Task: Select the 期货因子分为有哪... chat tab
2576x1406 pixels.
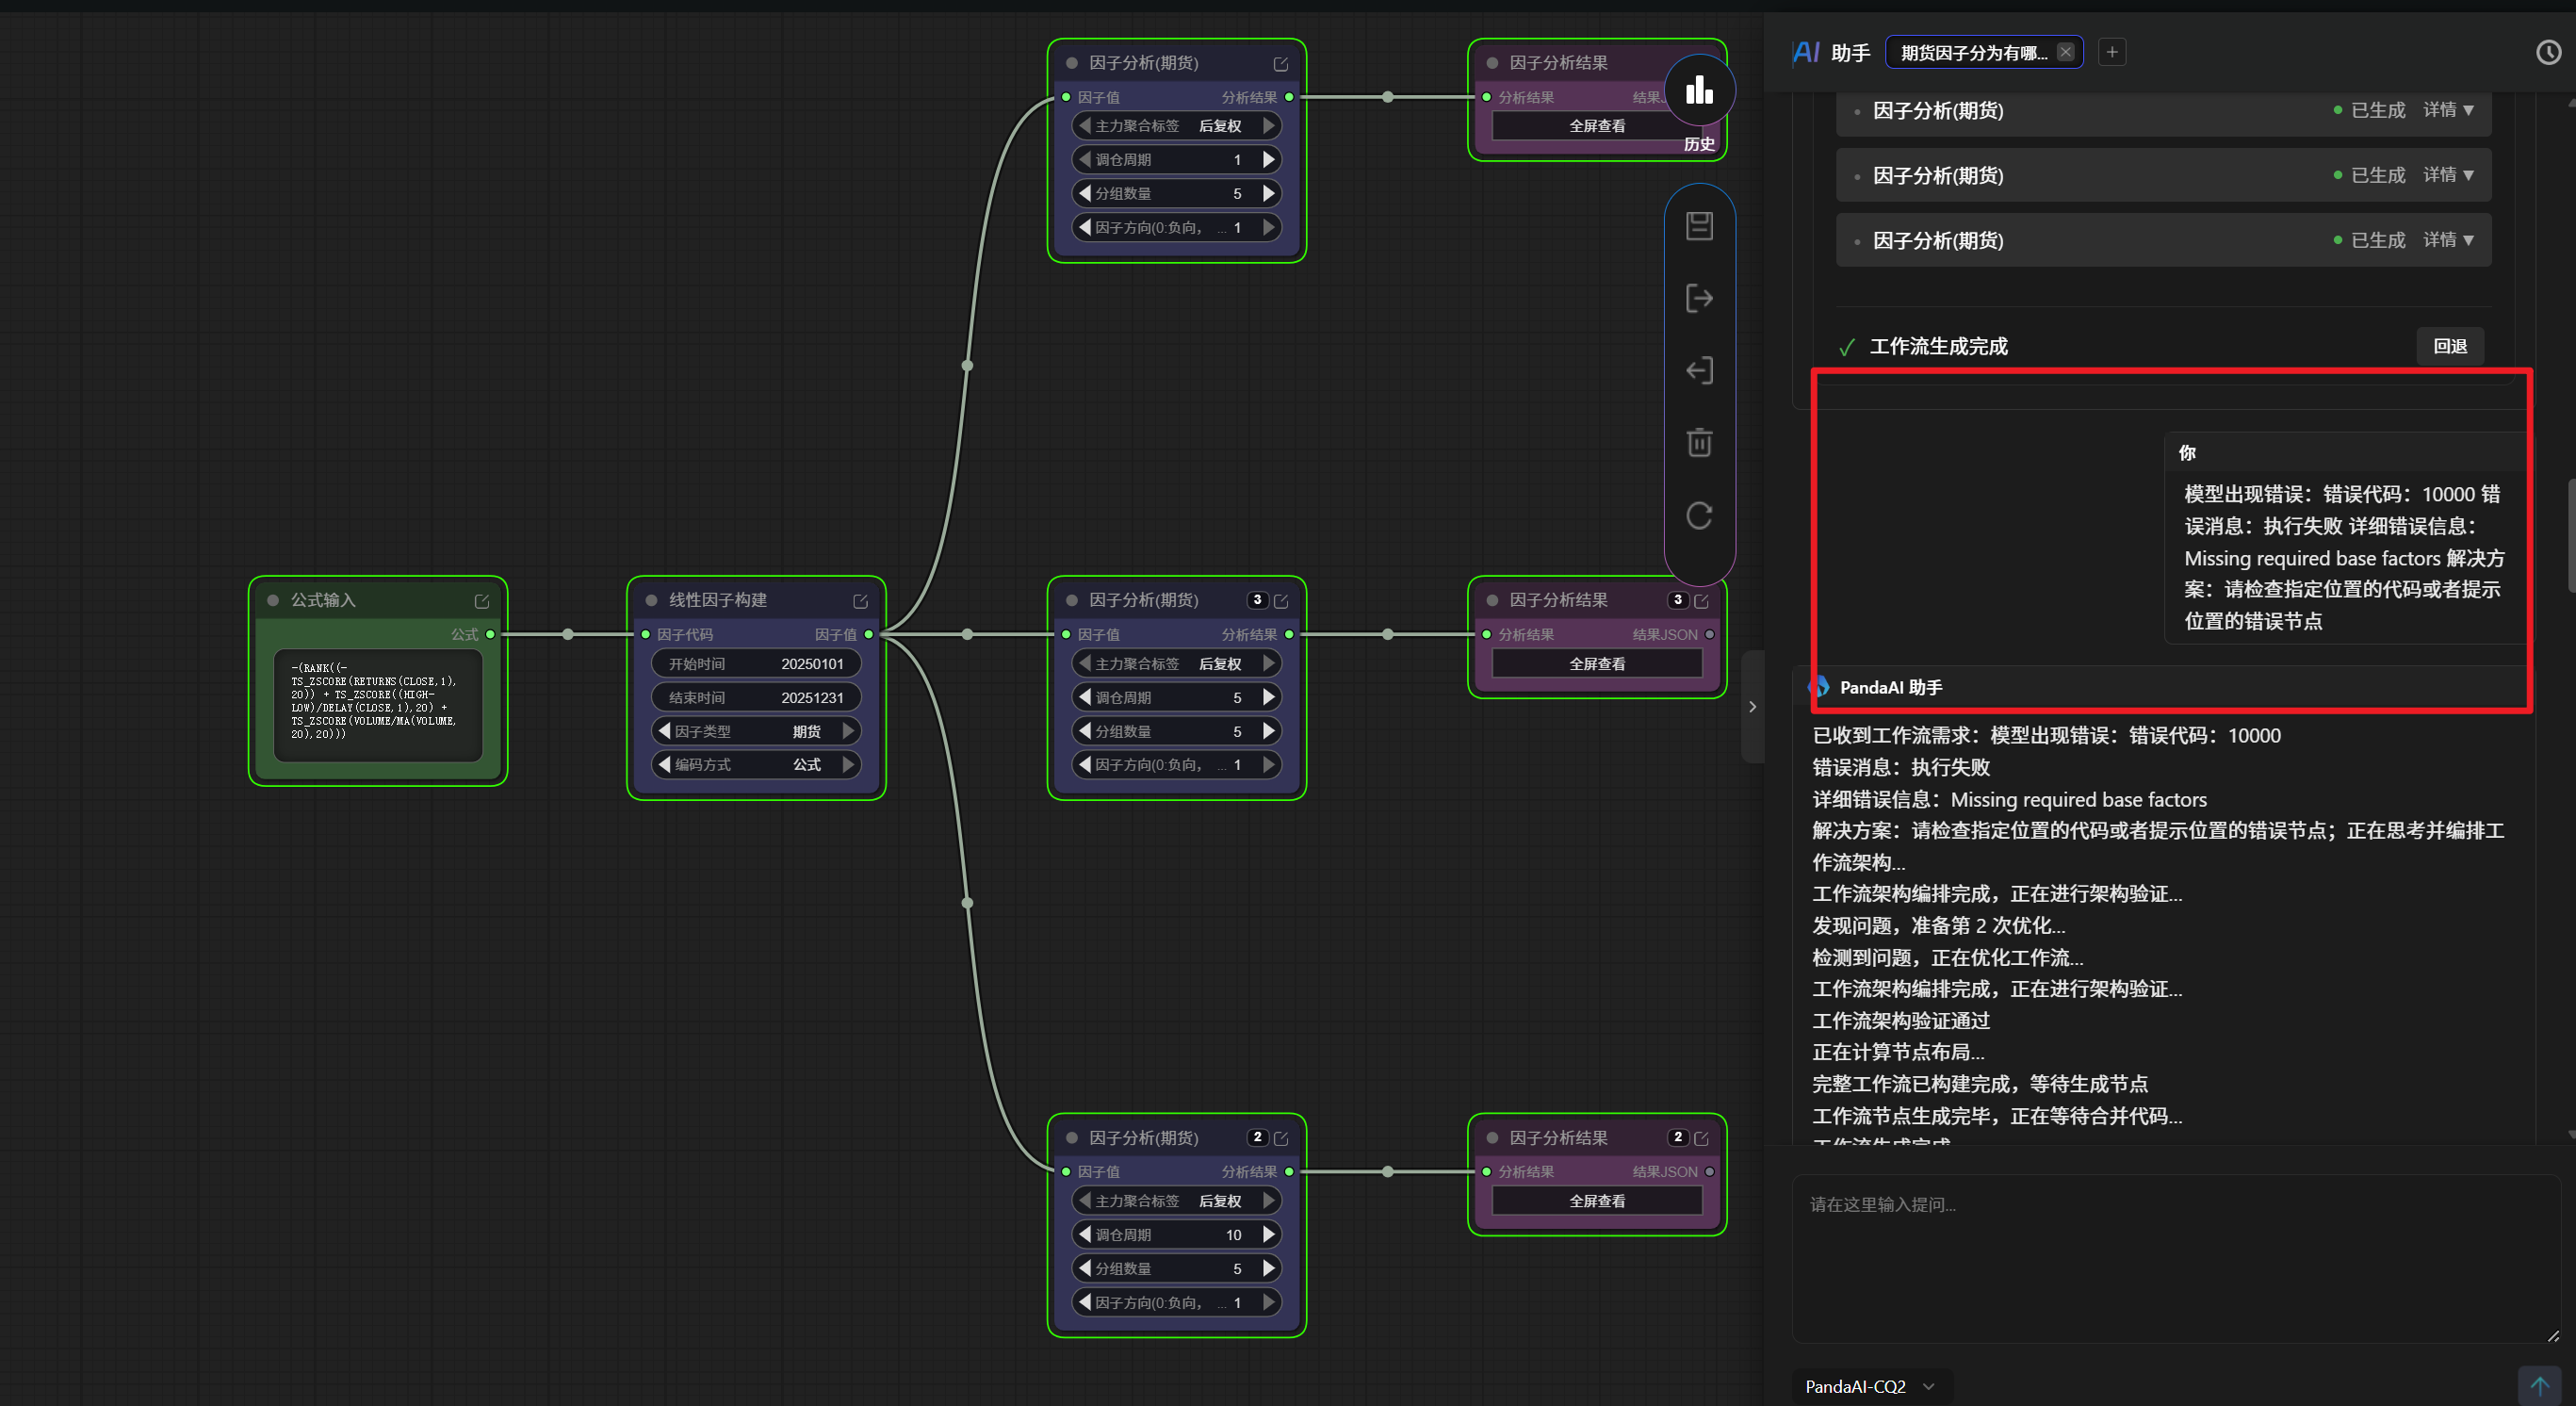Action: (1972, 52)
